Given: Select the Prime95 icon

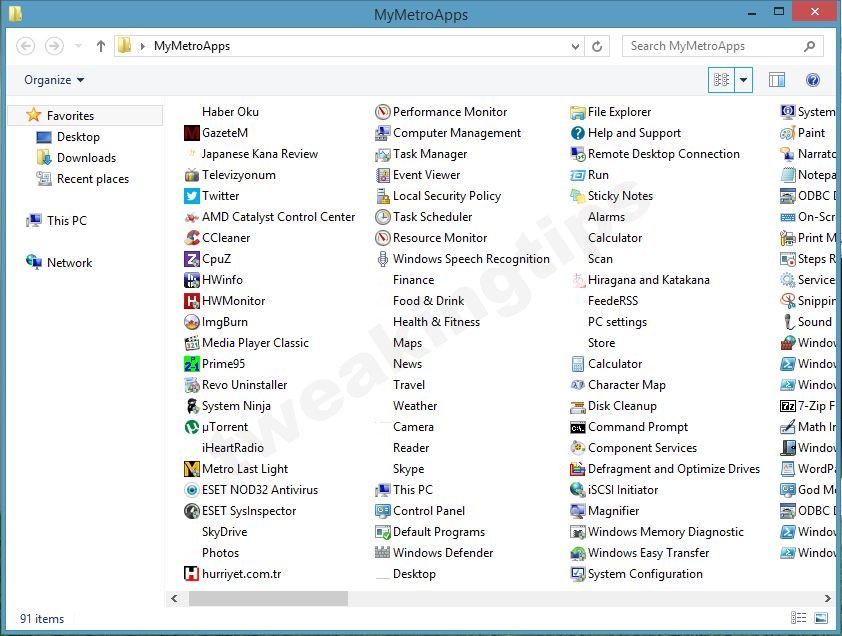Looking at the screenshot, I should [192, 364].
